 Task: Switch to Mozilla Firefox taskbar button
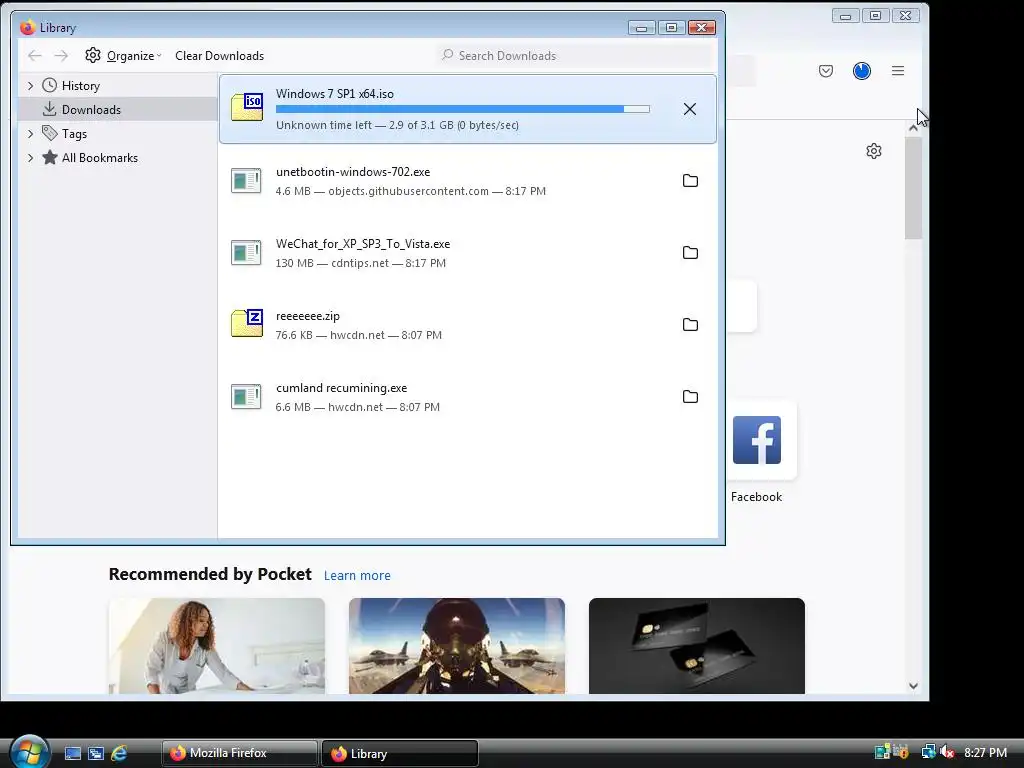point(240,753)
